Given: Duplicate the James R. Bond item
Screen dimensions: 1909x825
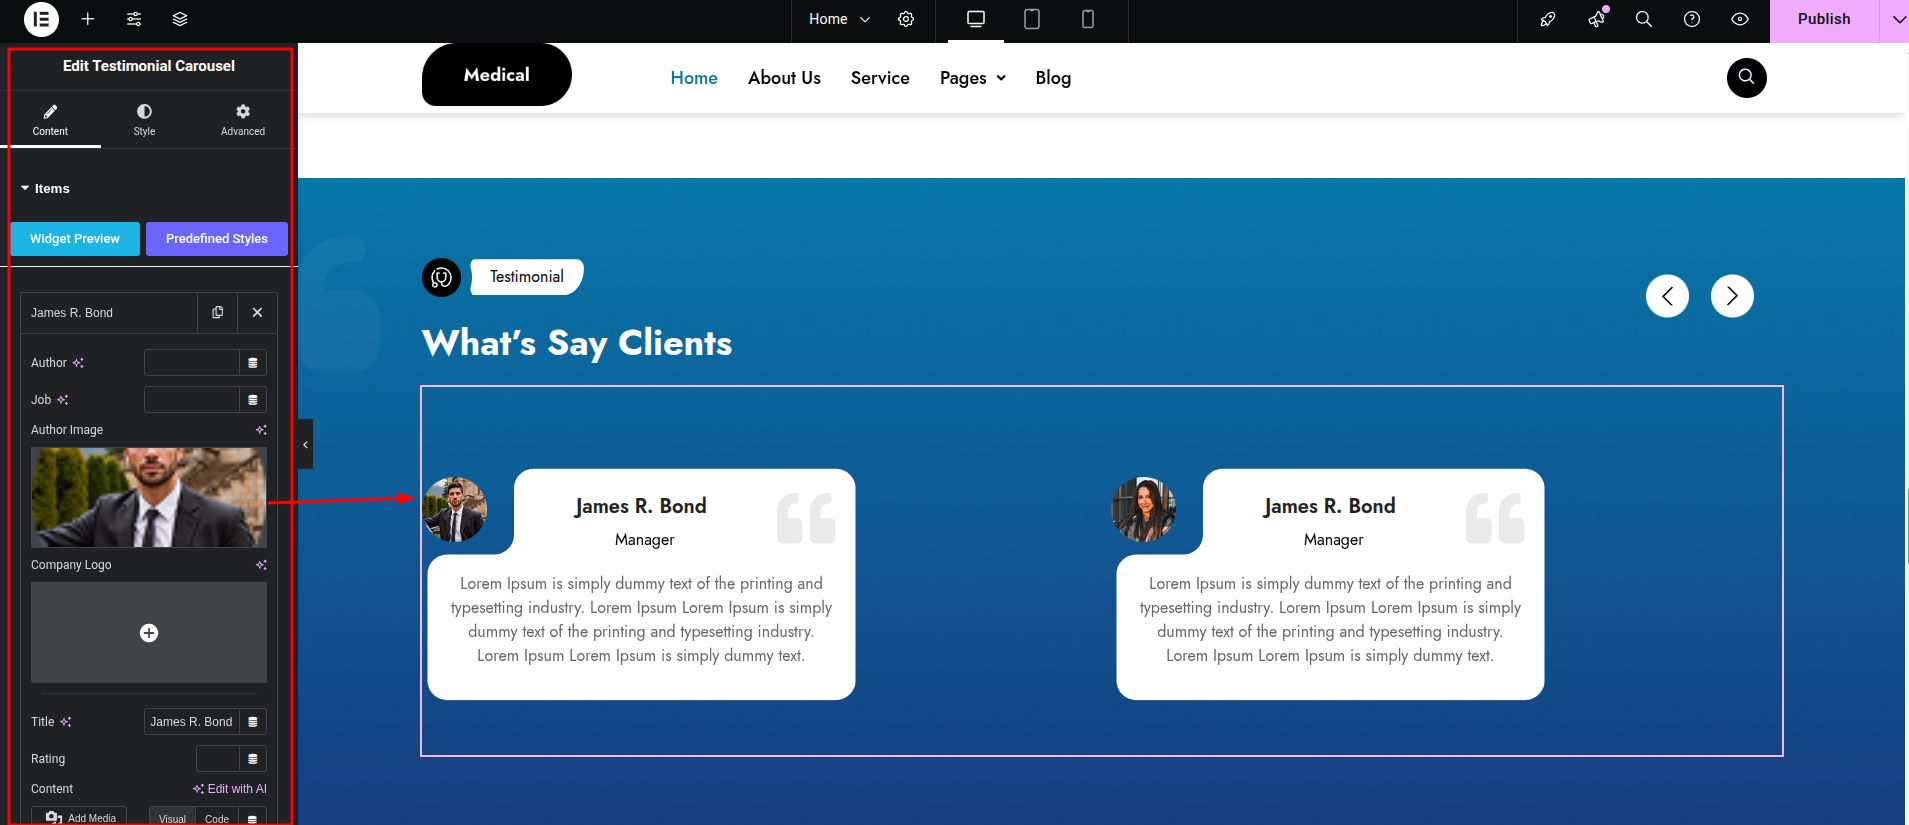Looking at the screenshot, I should (218, 313).
